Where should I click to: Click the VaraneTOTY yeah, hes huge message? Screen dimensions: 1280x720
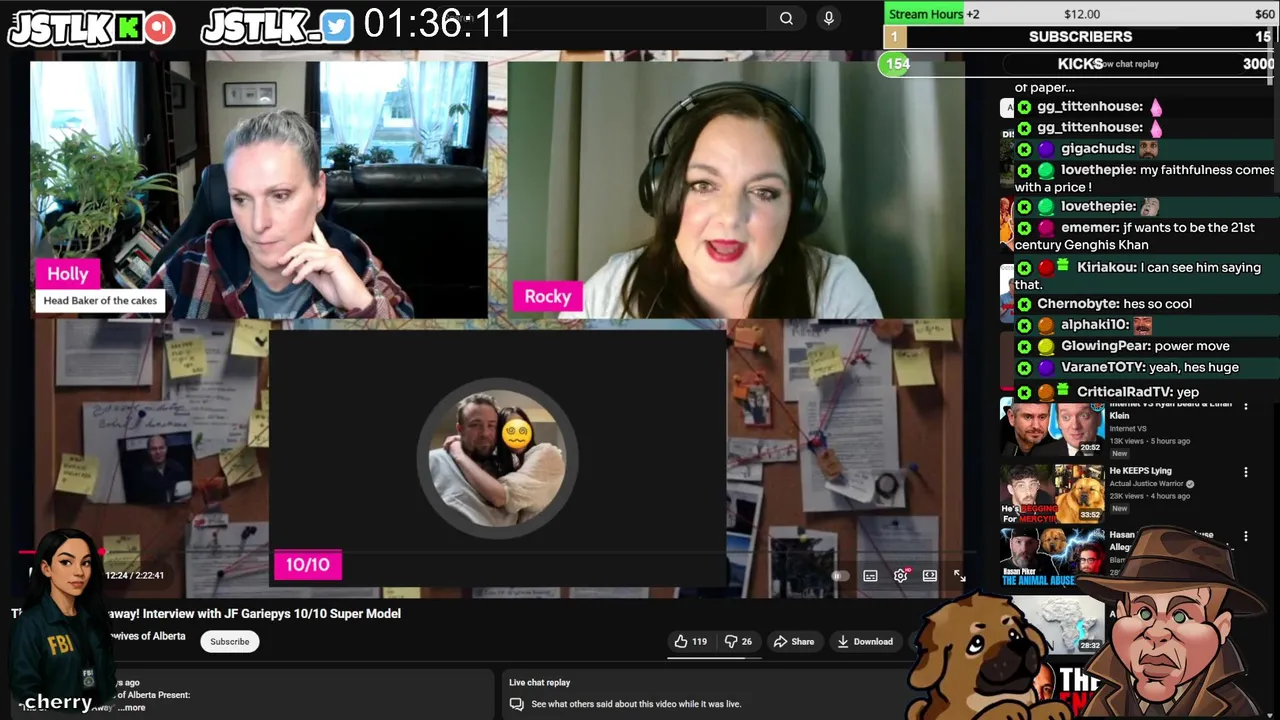tap(1128, 367)
